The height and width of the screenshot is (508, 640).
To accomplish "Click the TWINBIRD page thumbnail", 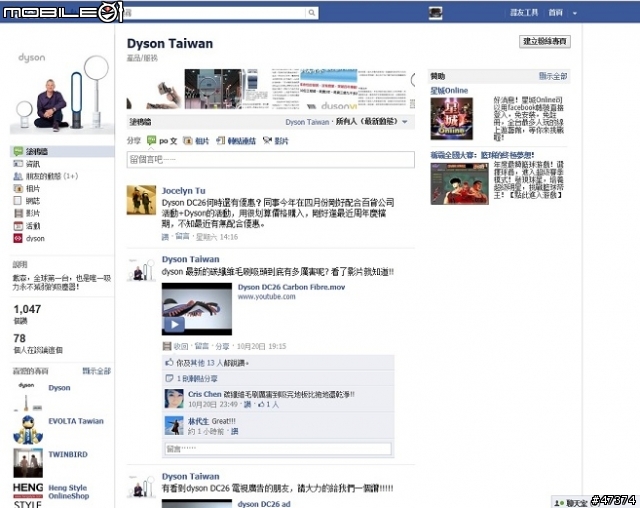I will pos(28,463).
